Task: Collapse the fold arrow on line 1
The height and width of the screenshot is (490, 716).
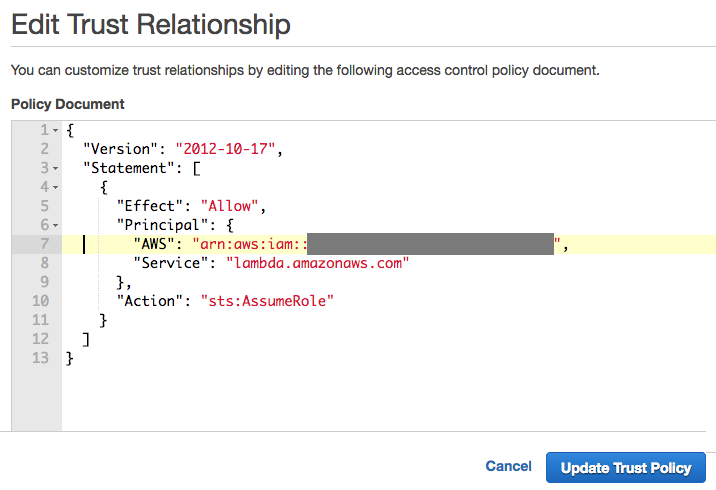Action: 55,131
